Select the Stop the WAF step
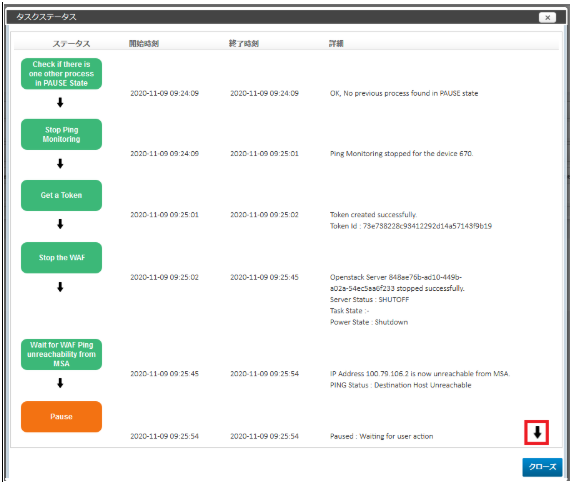The width and height of the screenshot is (578, 482). (61, 258)
